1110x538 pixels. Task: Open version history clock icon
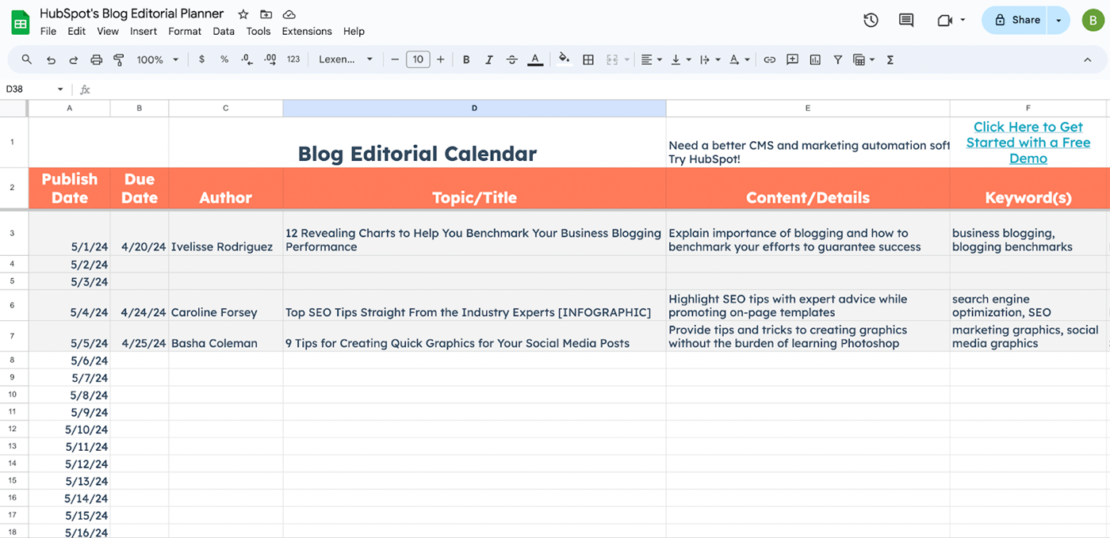point(871,20)
